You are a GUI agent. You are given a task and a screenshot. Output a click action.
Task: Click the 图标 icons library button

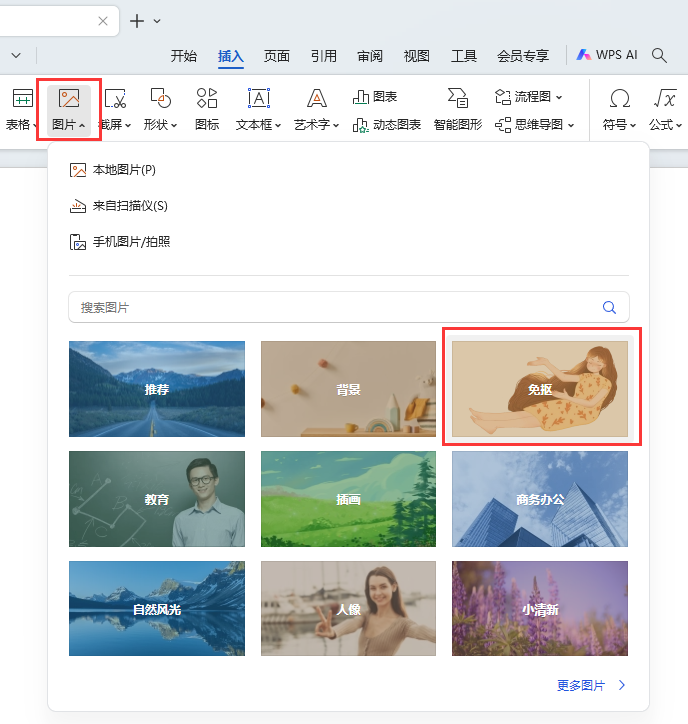[x=207, y=109]
